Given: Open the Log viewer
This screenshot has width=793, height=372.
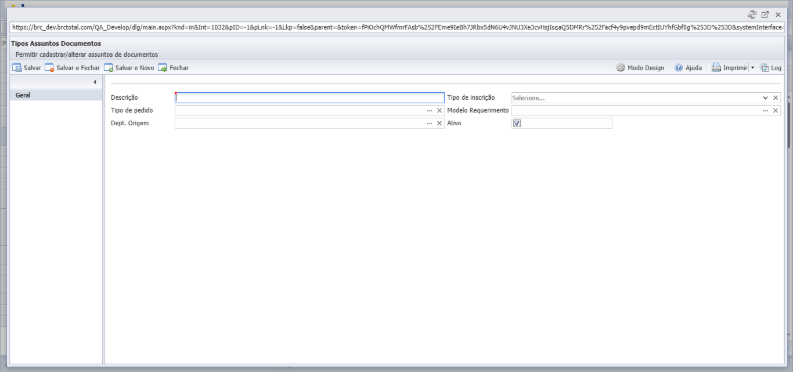Looking at the screenshot, I should 771,68.
